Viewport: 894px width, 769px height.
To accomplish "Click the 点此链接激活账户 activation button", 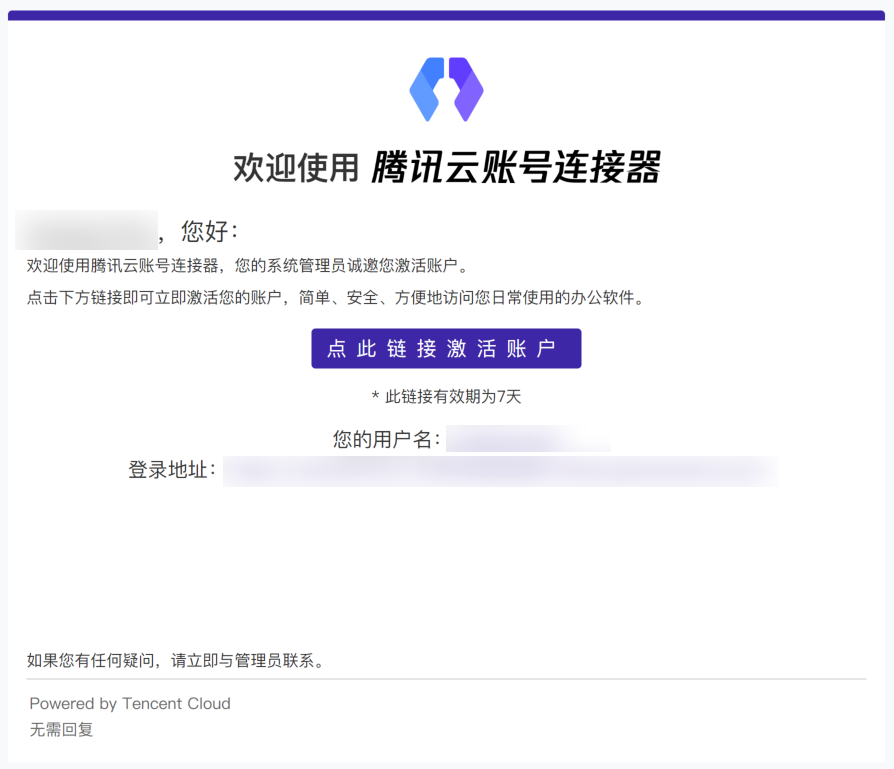I will tap(446, 348).
